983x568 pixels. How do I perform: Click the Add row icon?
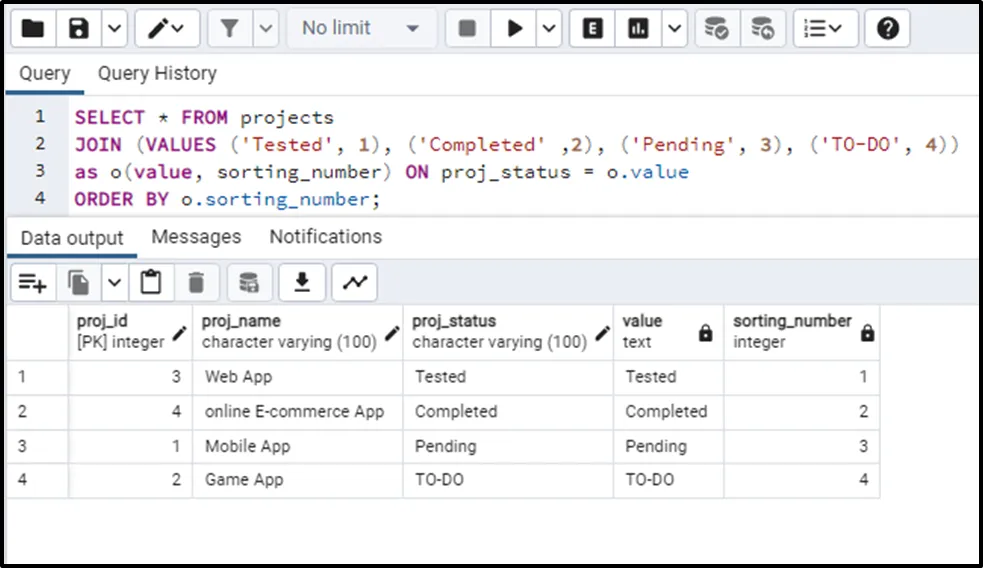pos(32,284)
